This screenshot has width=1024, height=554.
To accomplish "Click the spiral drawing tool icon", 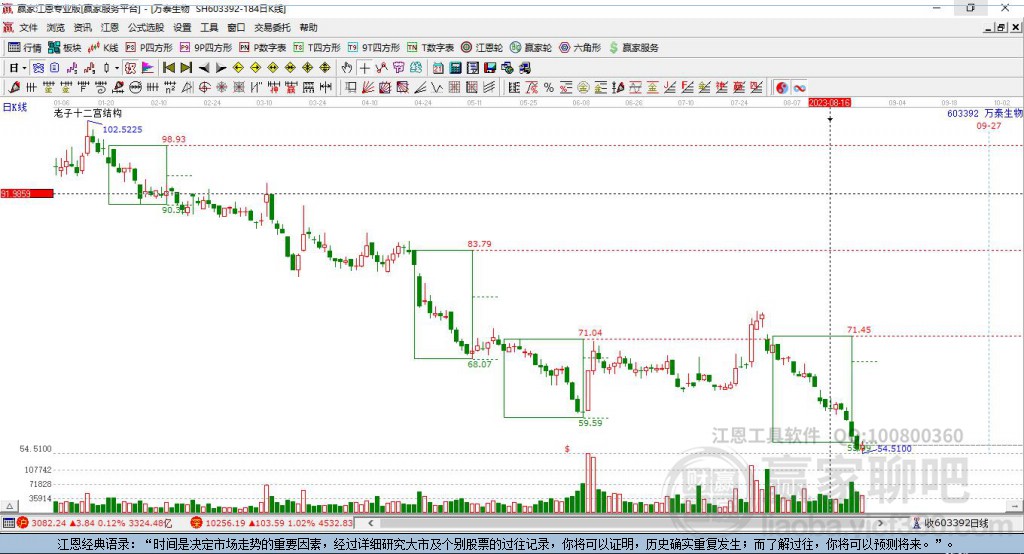I will [101, 88].
